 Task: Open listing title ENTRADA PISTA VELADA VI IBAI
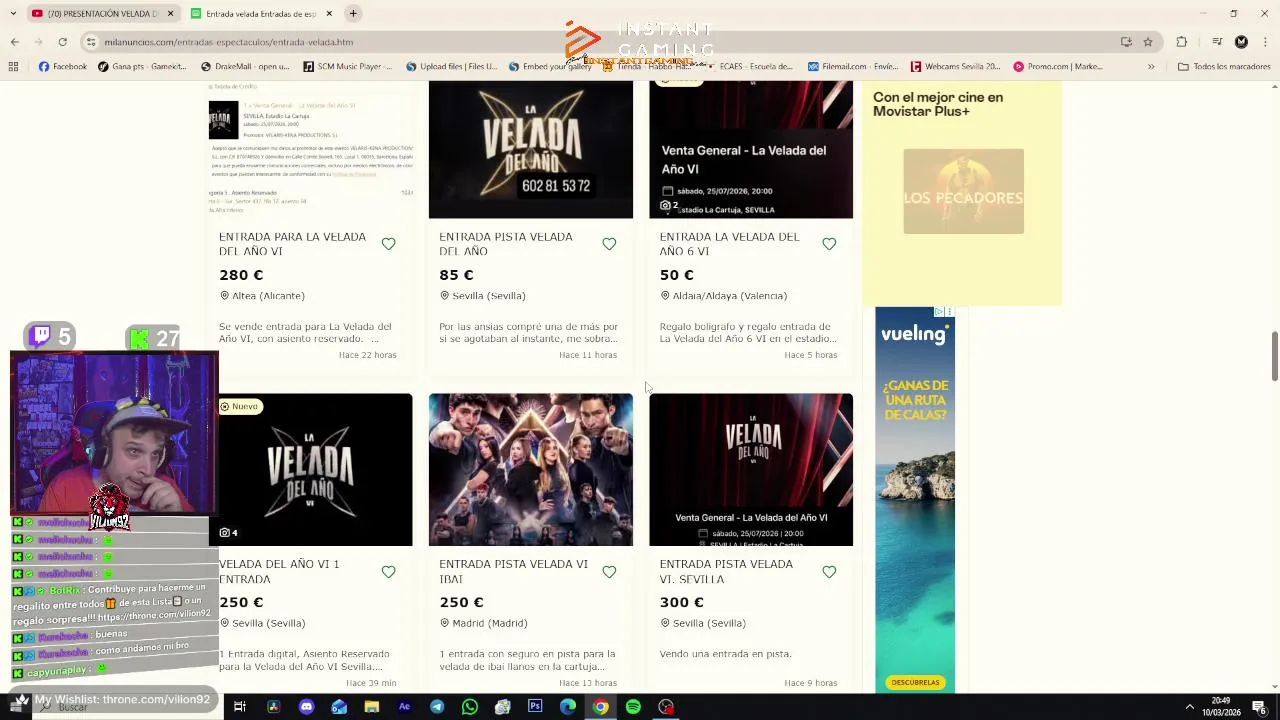(x=513, y=571)
